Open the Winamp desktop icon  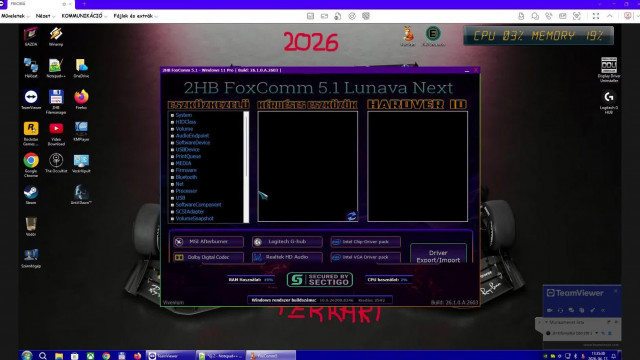point(56,36)
